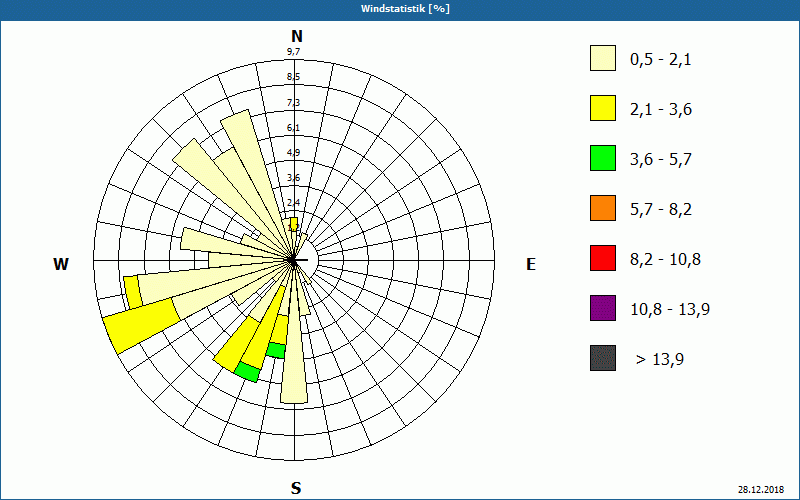
Task: Click the N compass label
Action: 296,36
